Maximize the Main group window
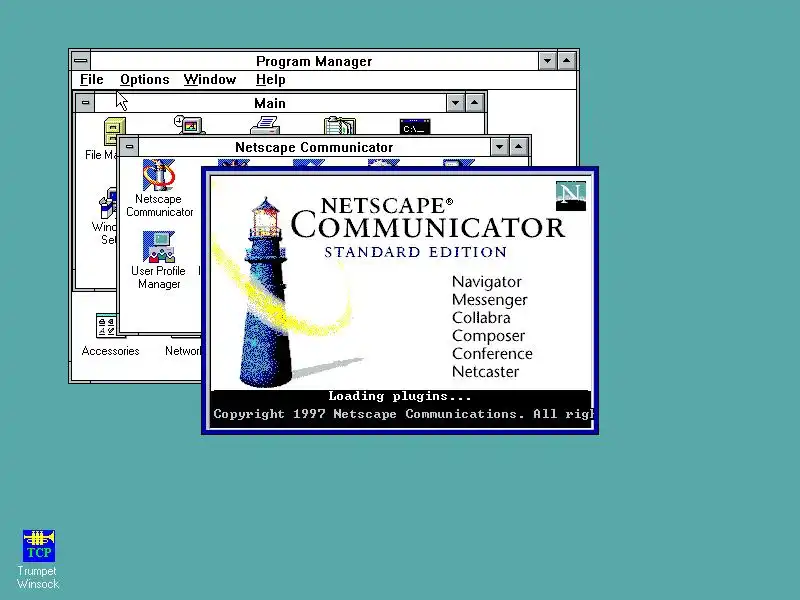 tap(474, 103)
